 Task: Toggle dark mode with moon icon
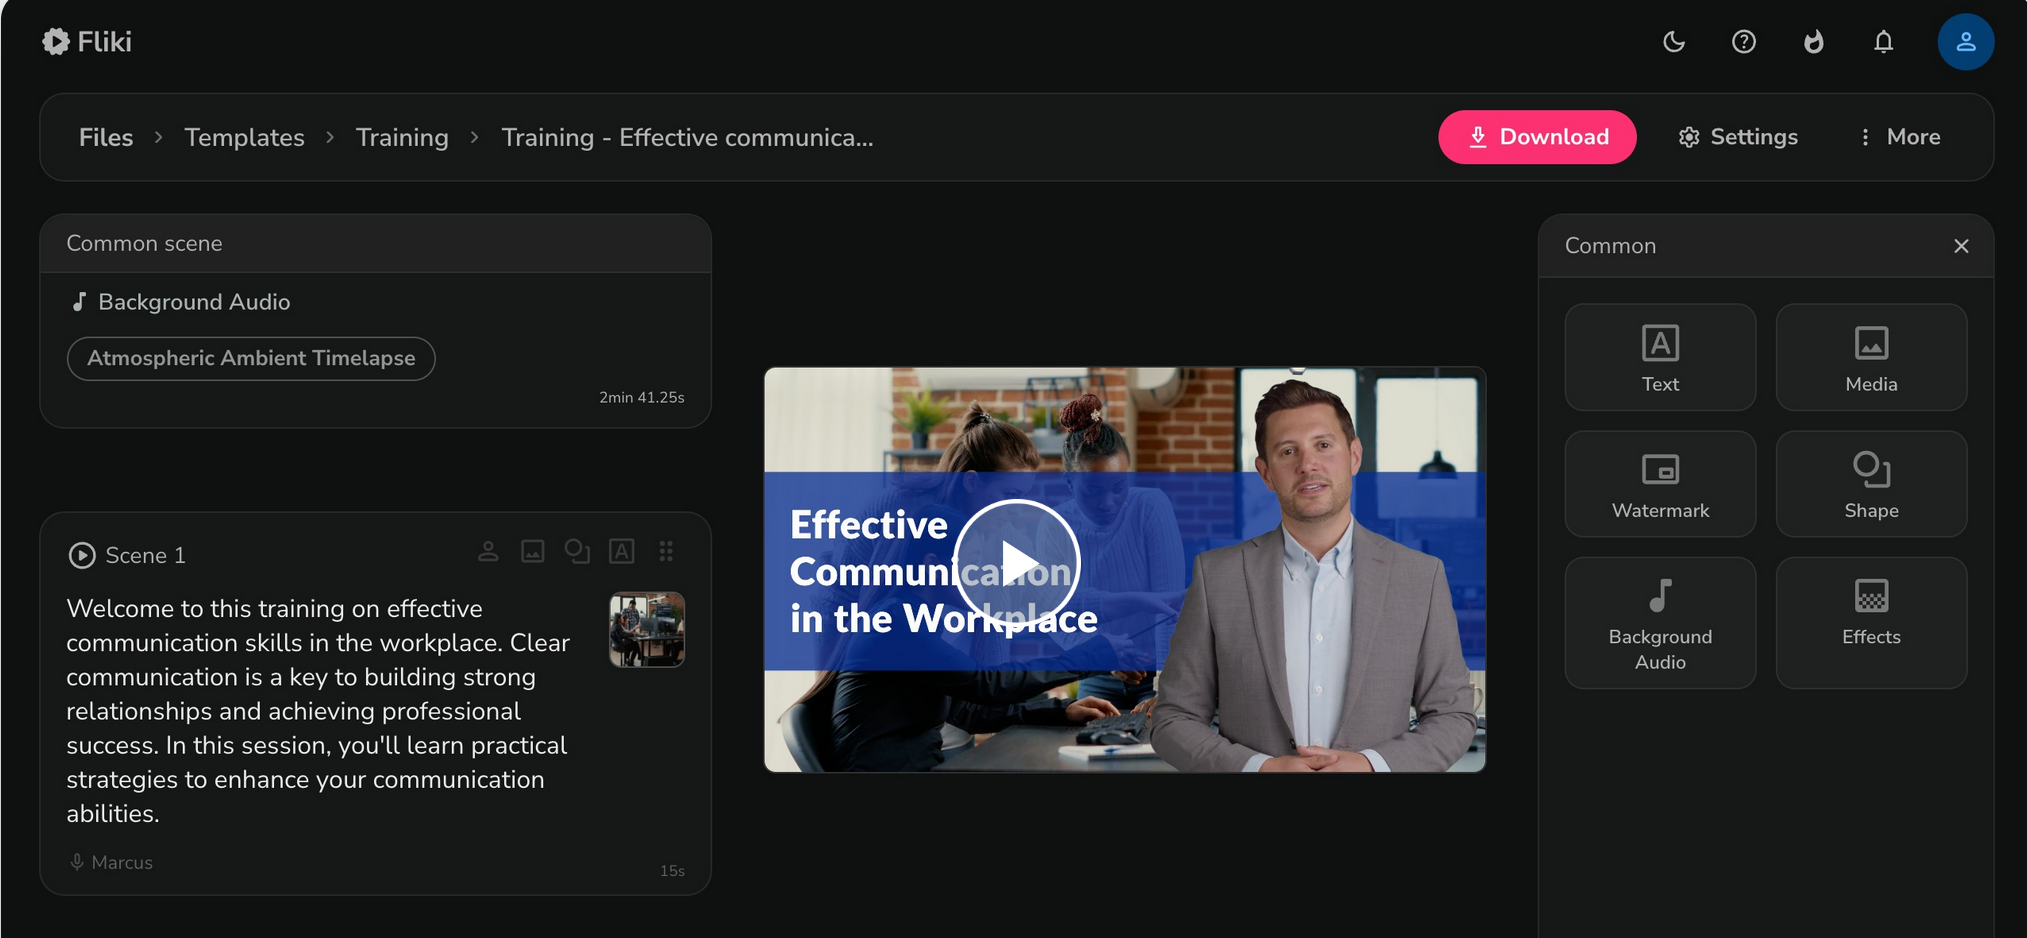pyautogui.click(x=1674, y=42)
